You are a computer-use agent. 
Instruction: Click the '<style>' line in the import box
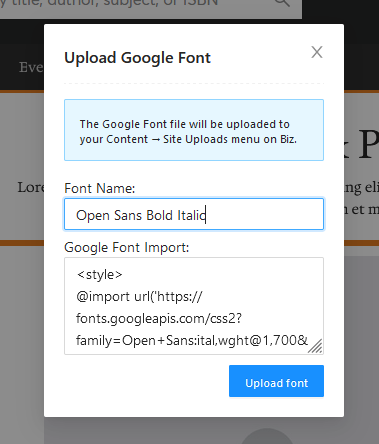(x=99, y=275)
